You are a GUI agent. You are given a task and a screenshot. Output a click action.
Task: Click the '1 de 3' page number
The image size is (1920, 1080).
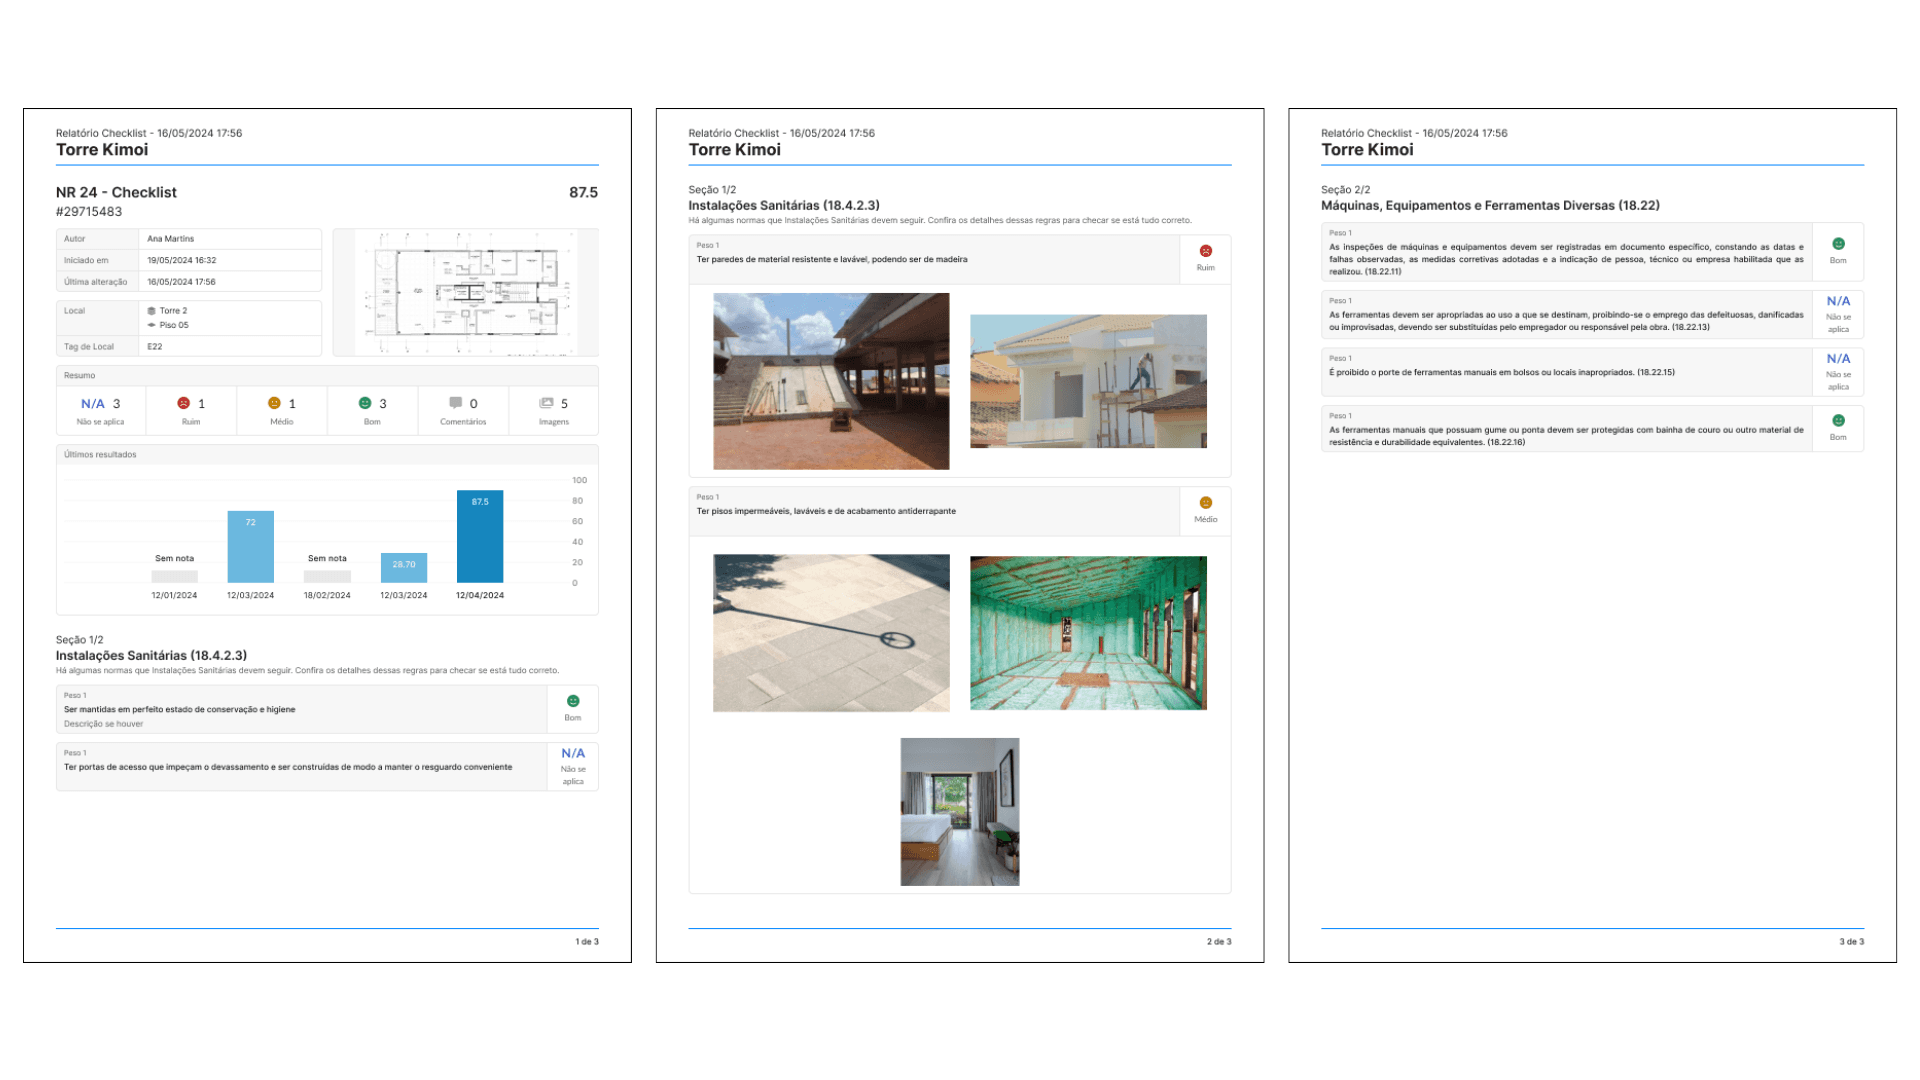coord(587,942)
